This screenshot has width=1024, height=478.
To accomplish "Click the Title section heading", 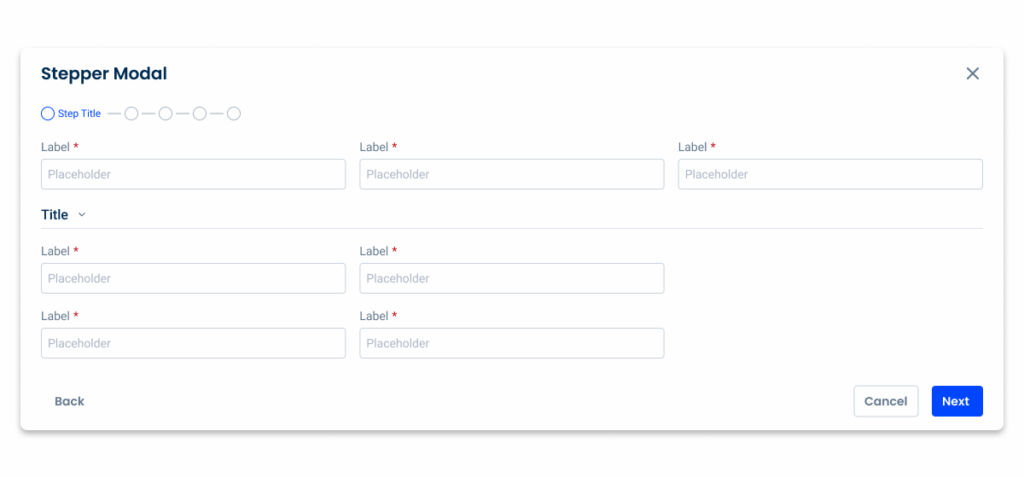I will pyautogui.click(x=55, y=215).
